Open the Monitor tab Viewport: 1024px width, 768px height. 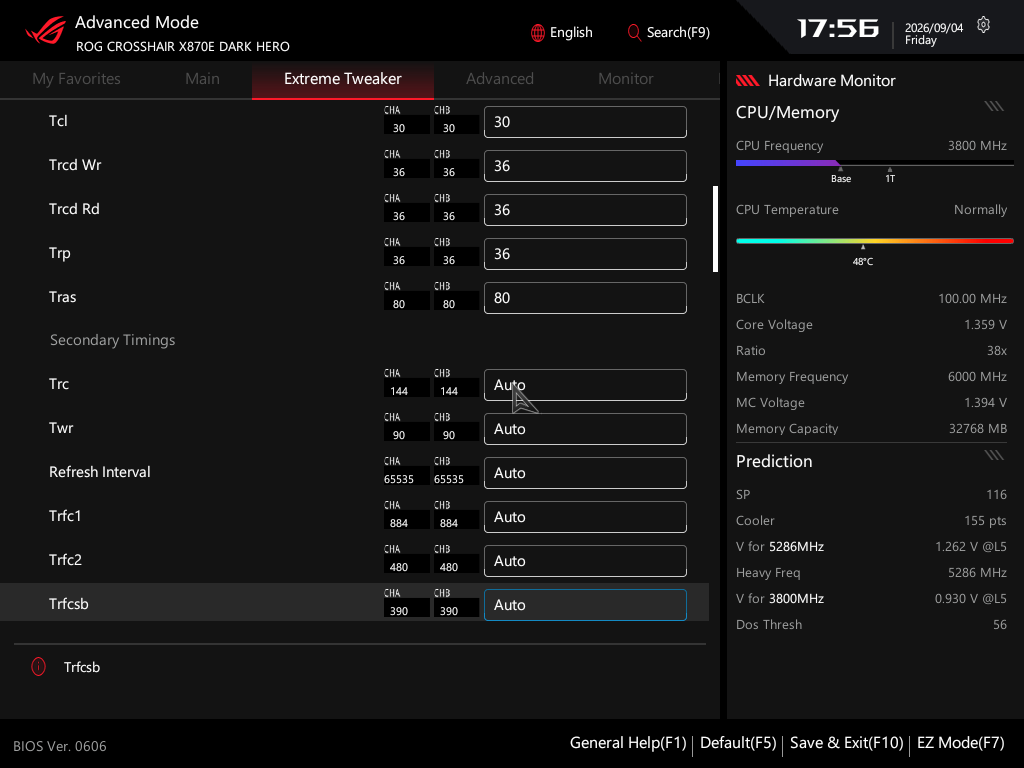point(626,79)
